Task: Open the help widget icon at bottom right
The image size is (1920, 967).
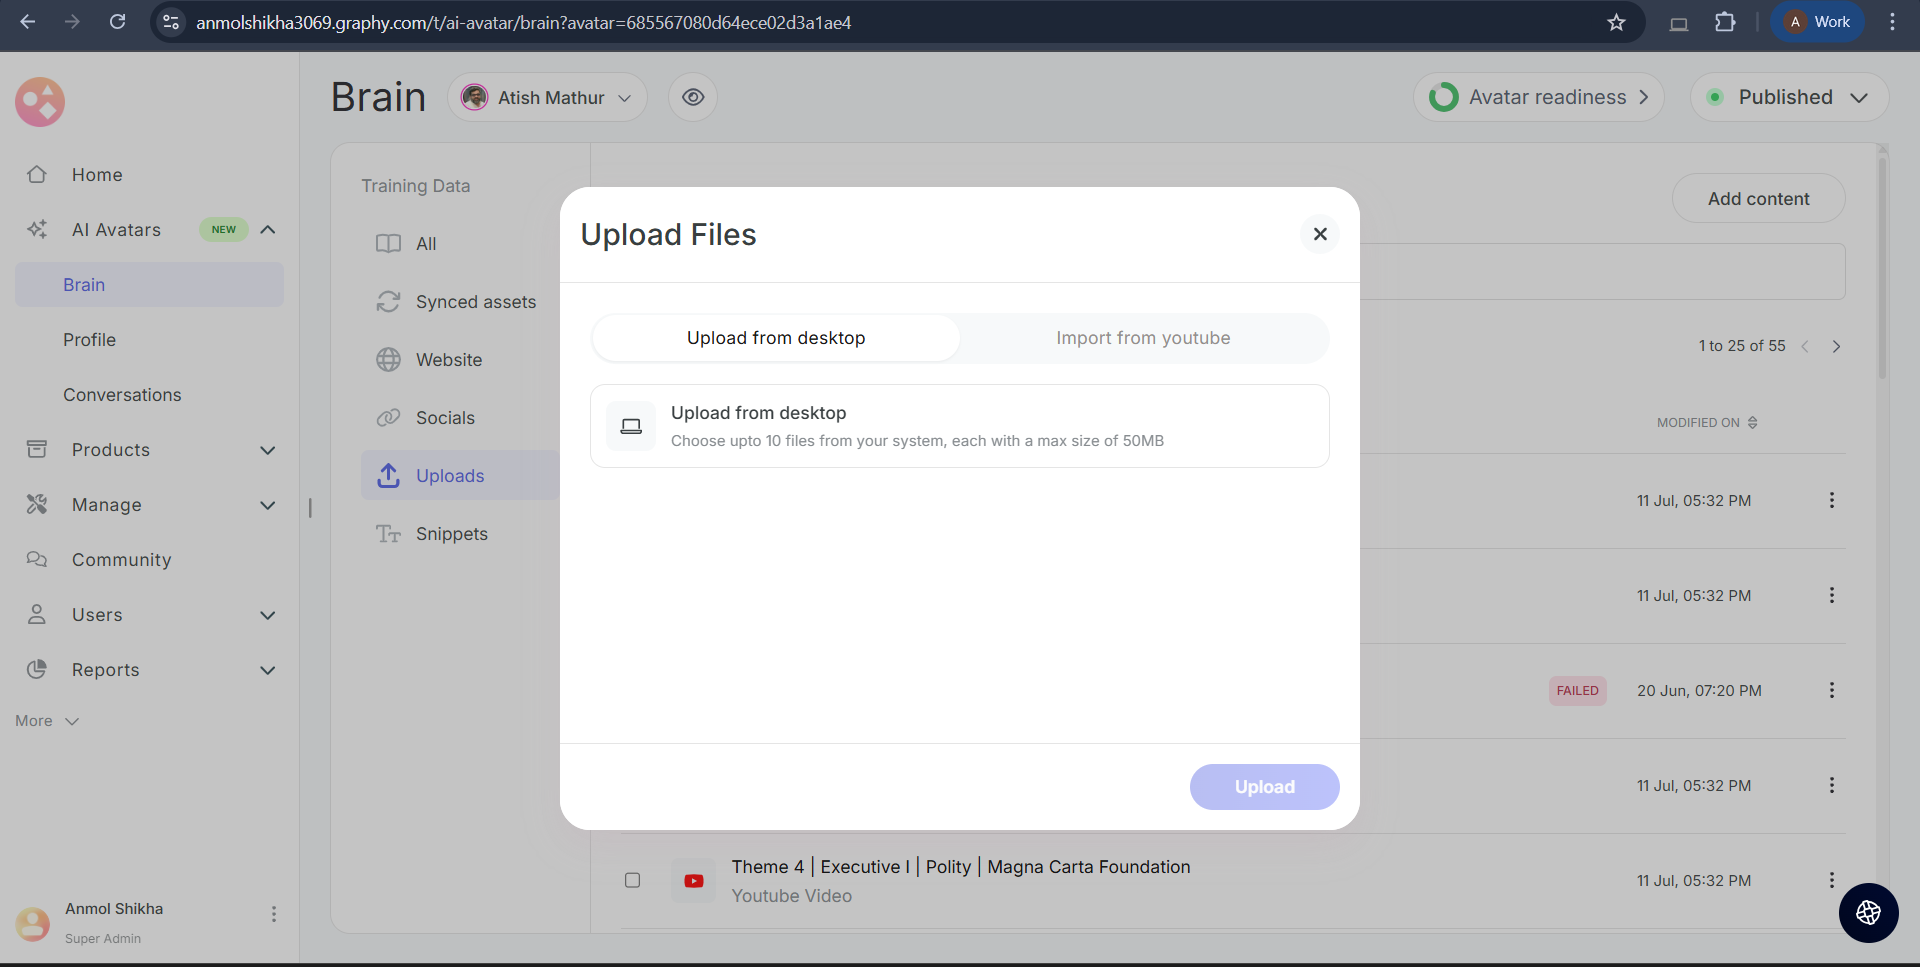Action: click(1868, 912)
